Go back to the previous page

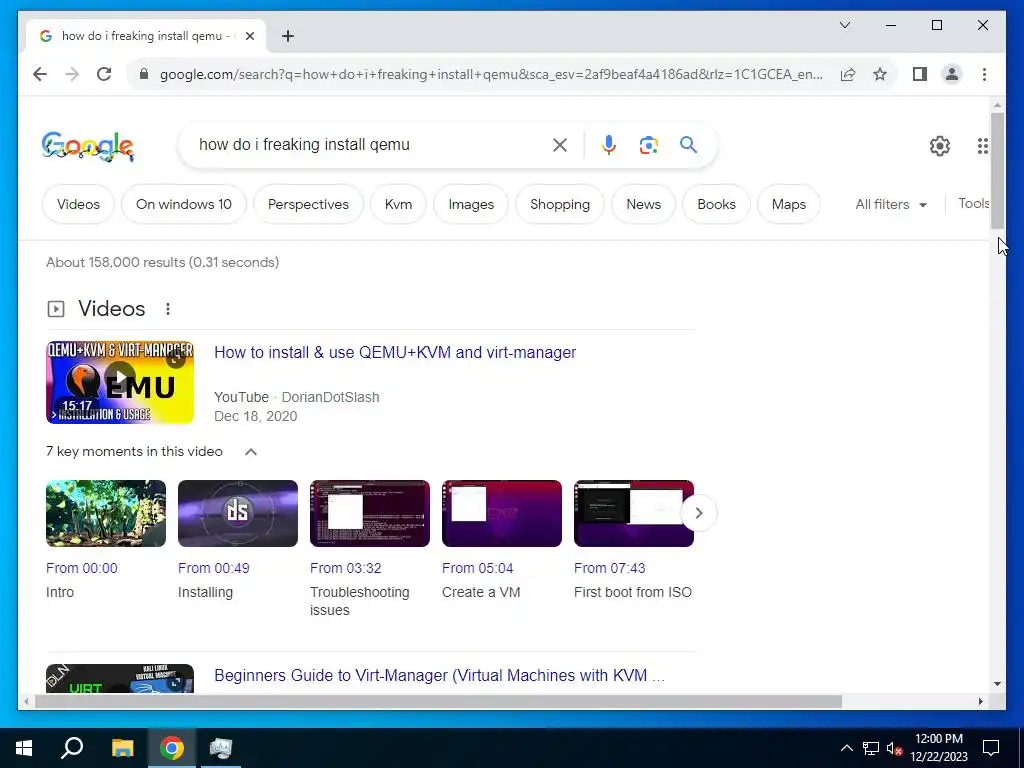pos(40,74)
